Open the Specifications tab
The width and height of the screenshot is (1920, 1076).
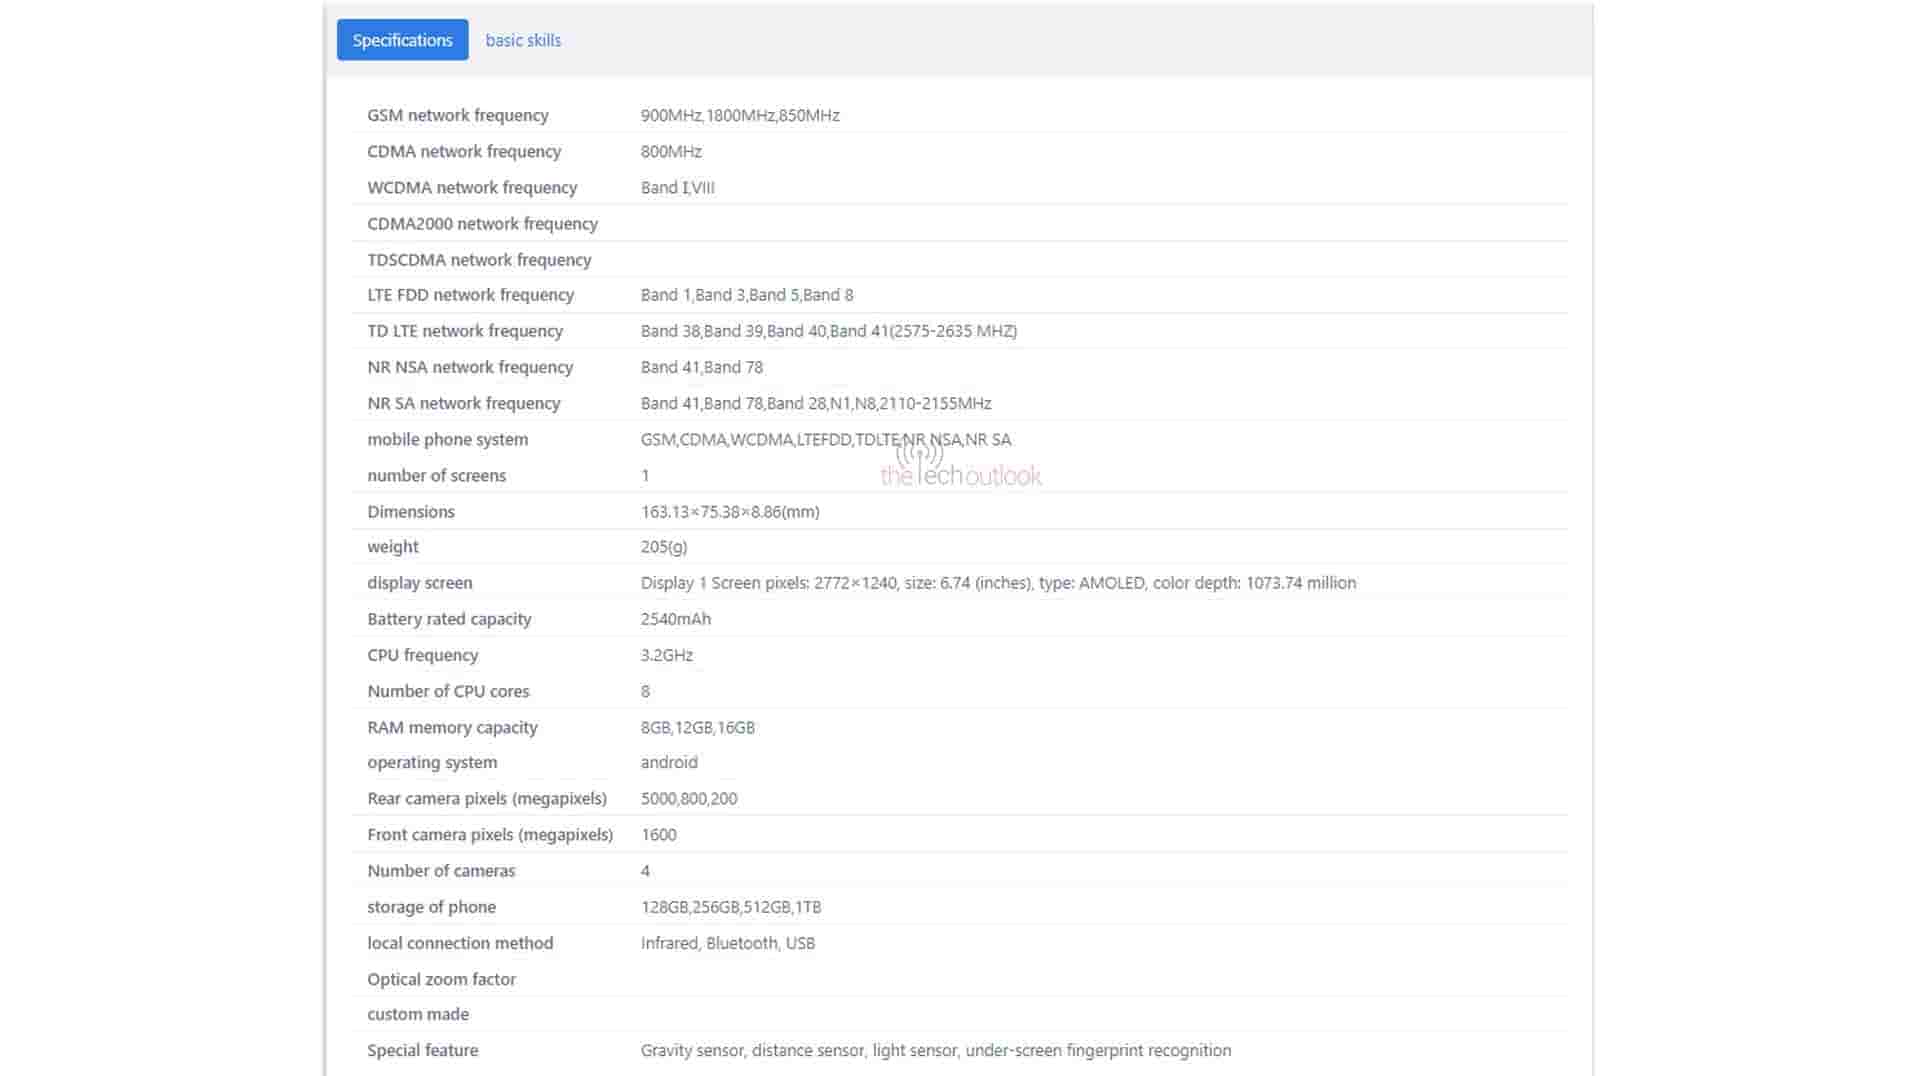(402, 40)
